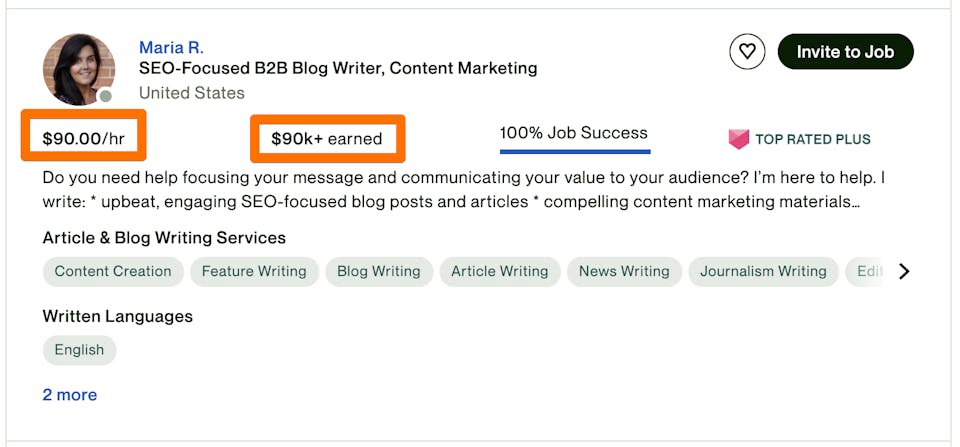Click the $90k+ earned amount

326,139
